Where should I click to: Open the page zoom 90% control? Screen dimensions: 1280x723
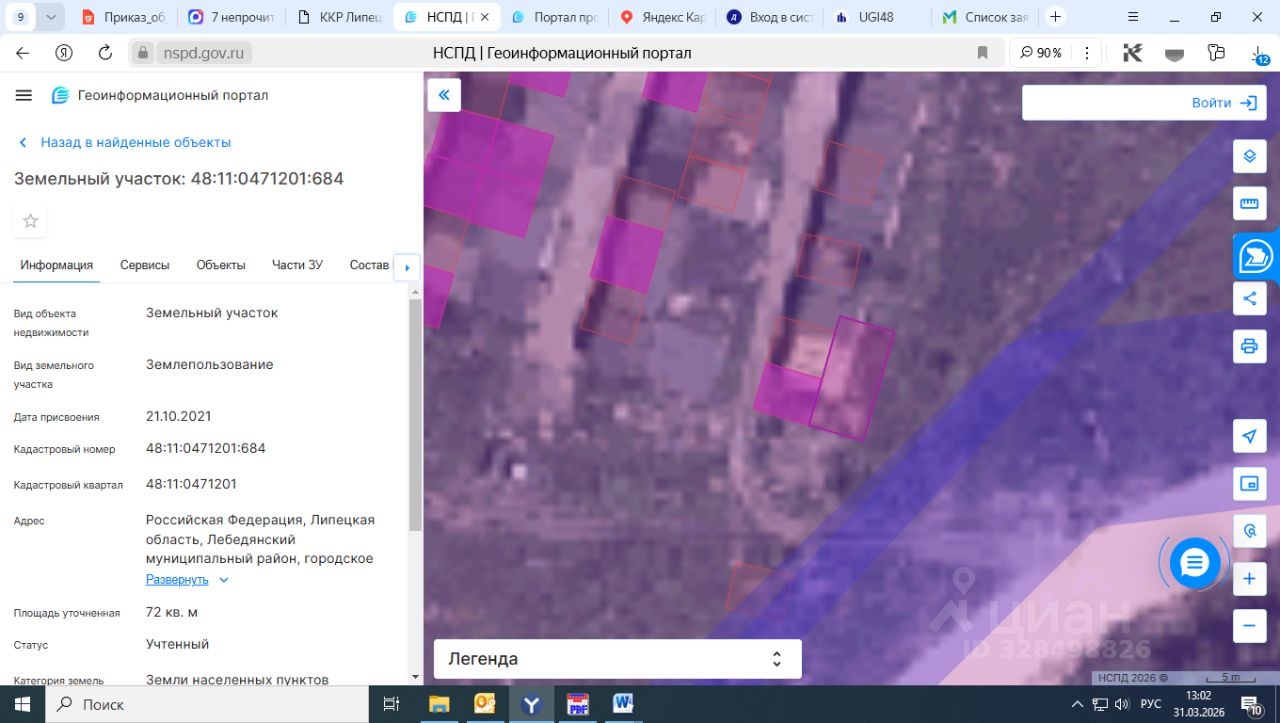point(1040,53)
